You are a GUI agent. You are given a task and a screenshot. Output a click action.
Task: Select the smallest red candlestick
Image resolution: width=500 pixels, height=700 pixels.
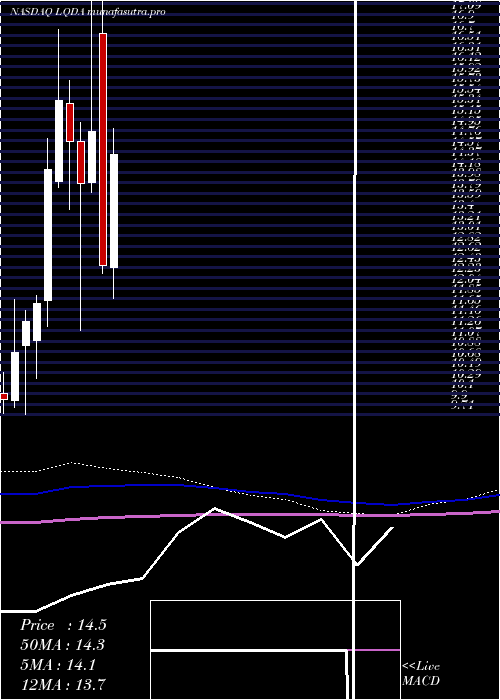(x=4, y=396)
